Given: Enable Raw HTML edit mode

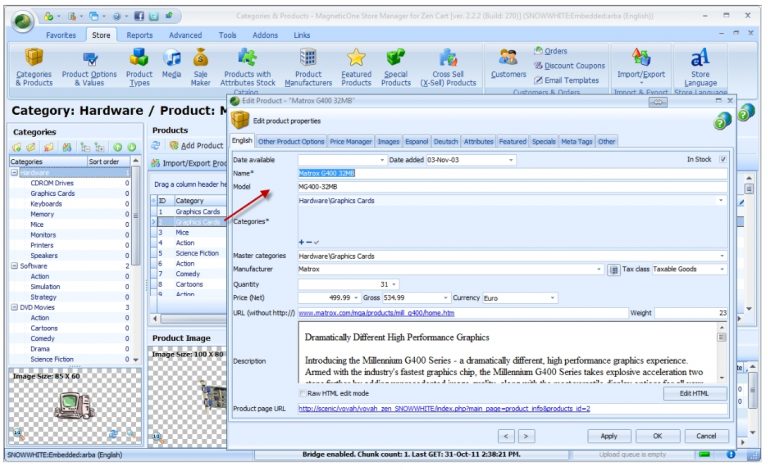Looking at the screenshot, I should (303, 393).
